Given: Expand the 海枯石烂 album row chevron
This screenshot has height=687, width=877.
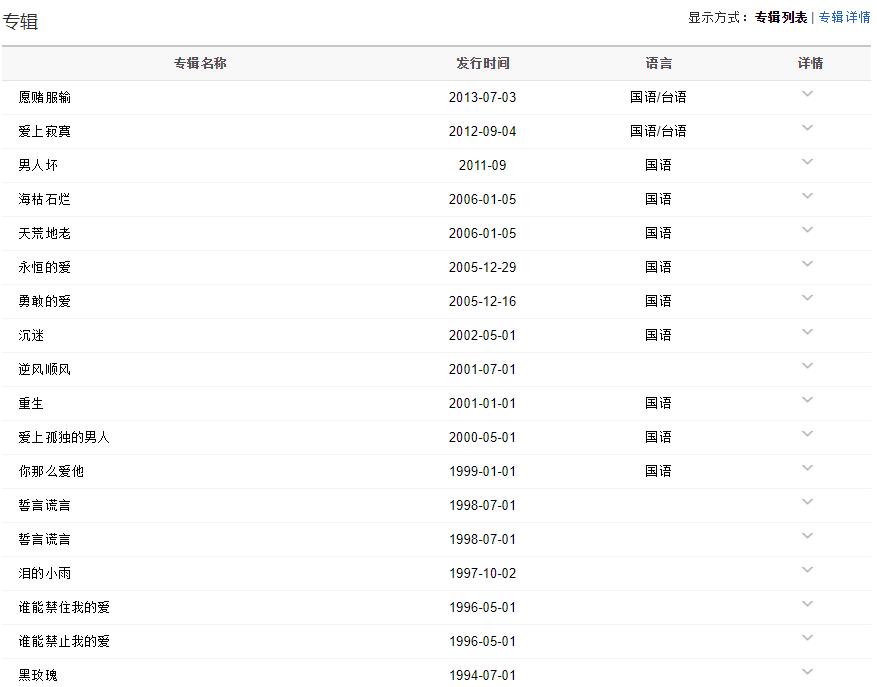Looking at the screenshot, I should pos(808,196).
